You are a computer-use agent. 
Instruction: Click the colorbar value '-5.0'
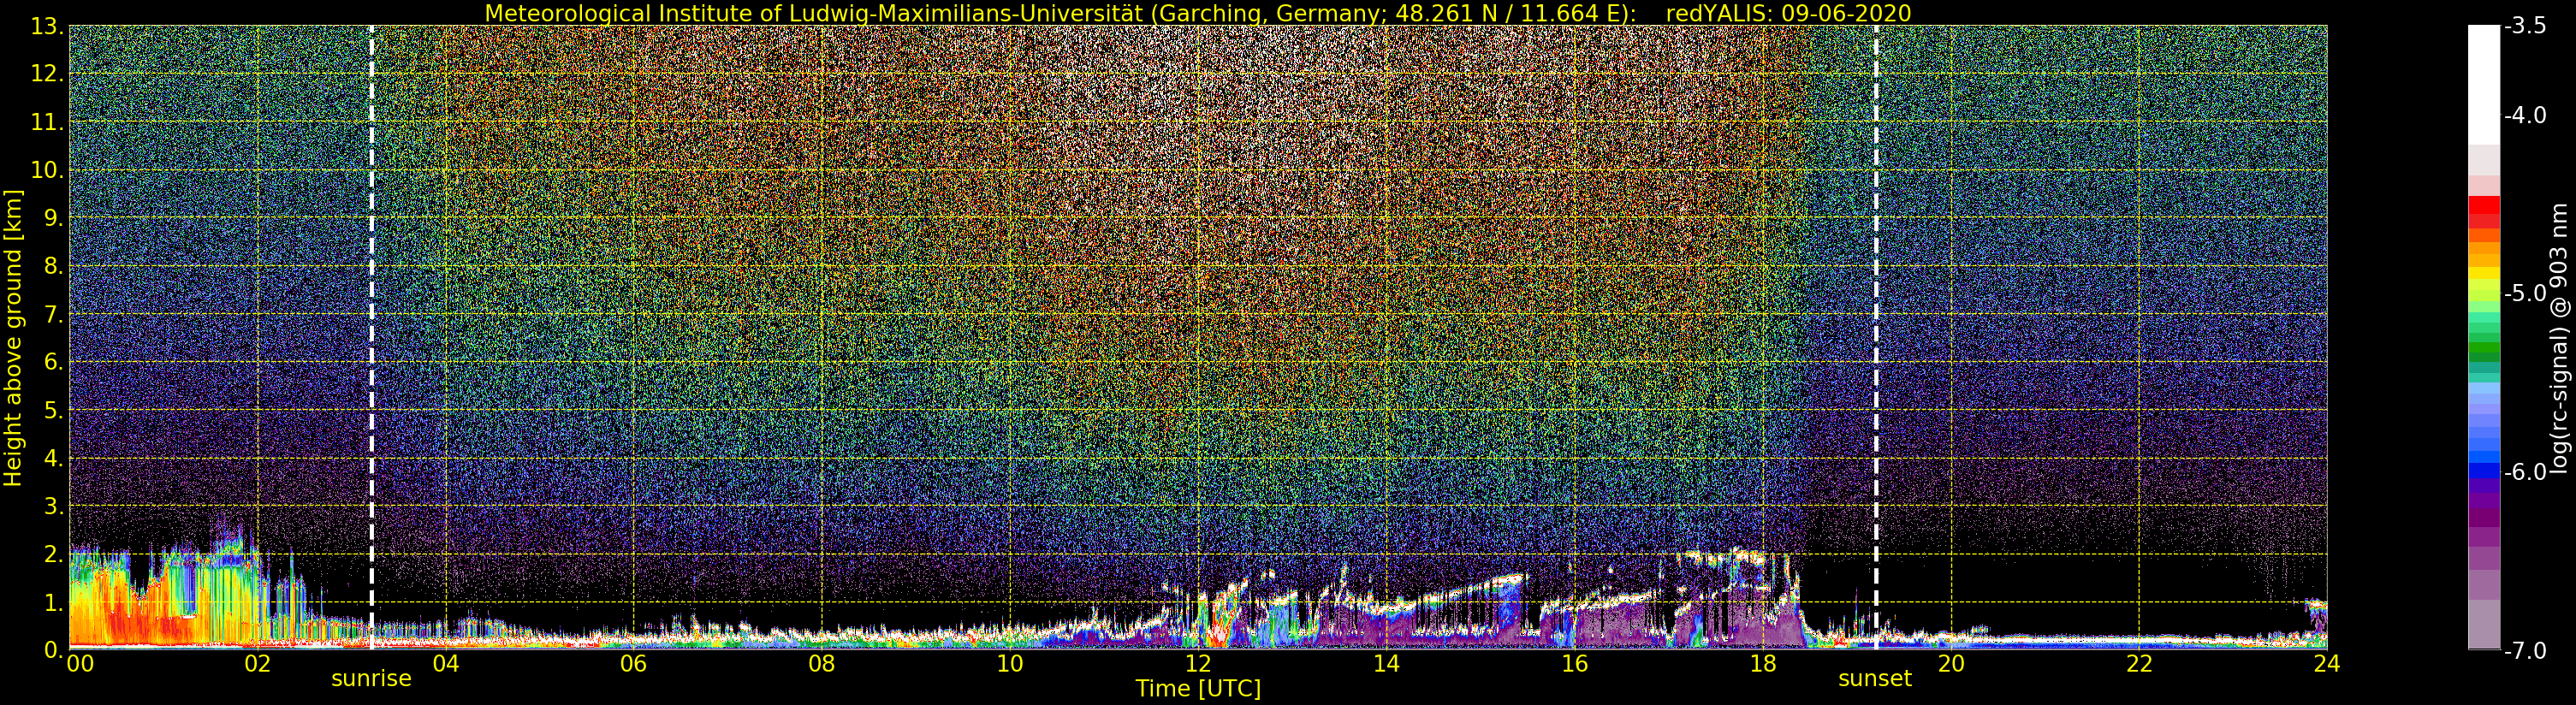(x=2525, y=293)
